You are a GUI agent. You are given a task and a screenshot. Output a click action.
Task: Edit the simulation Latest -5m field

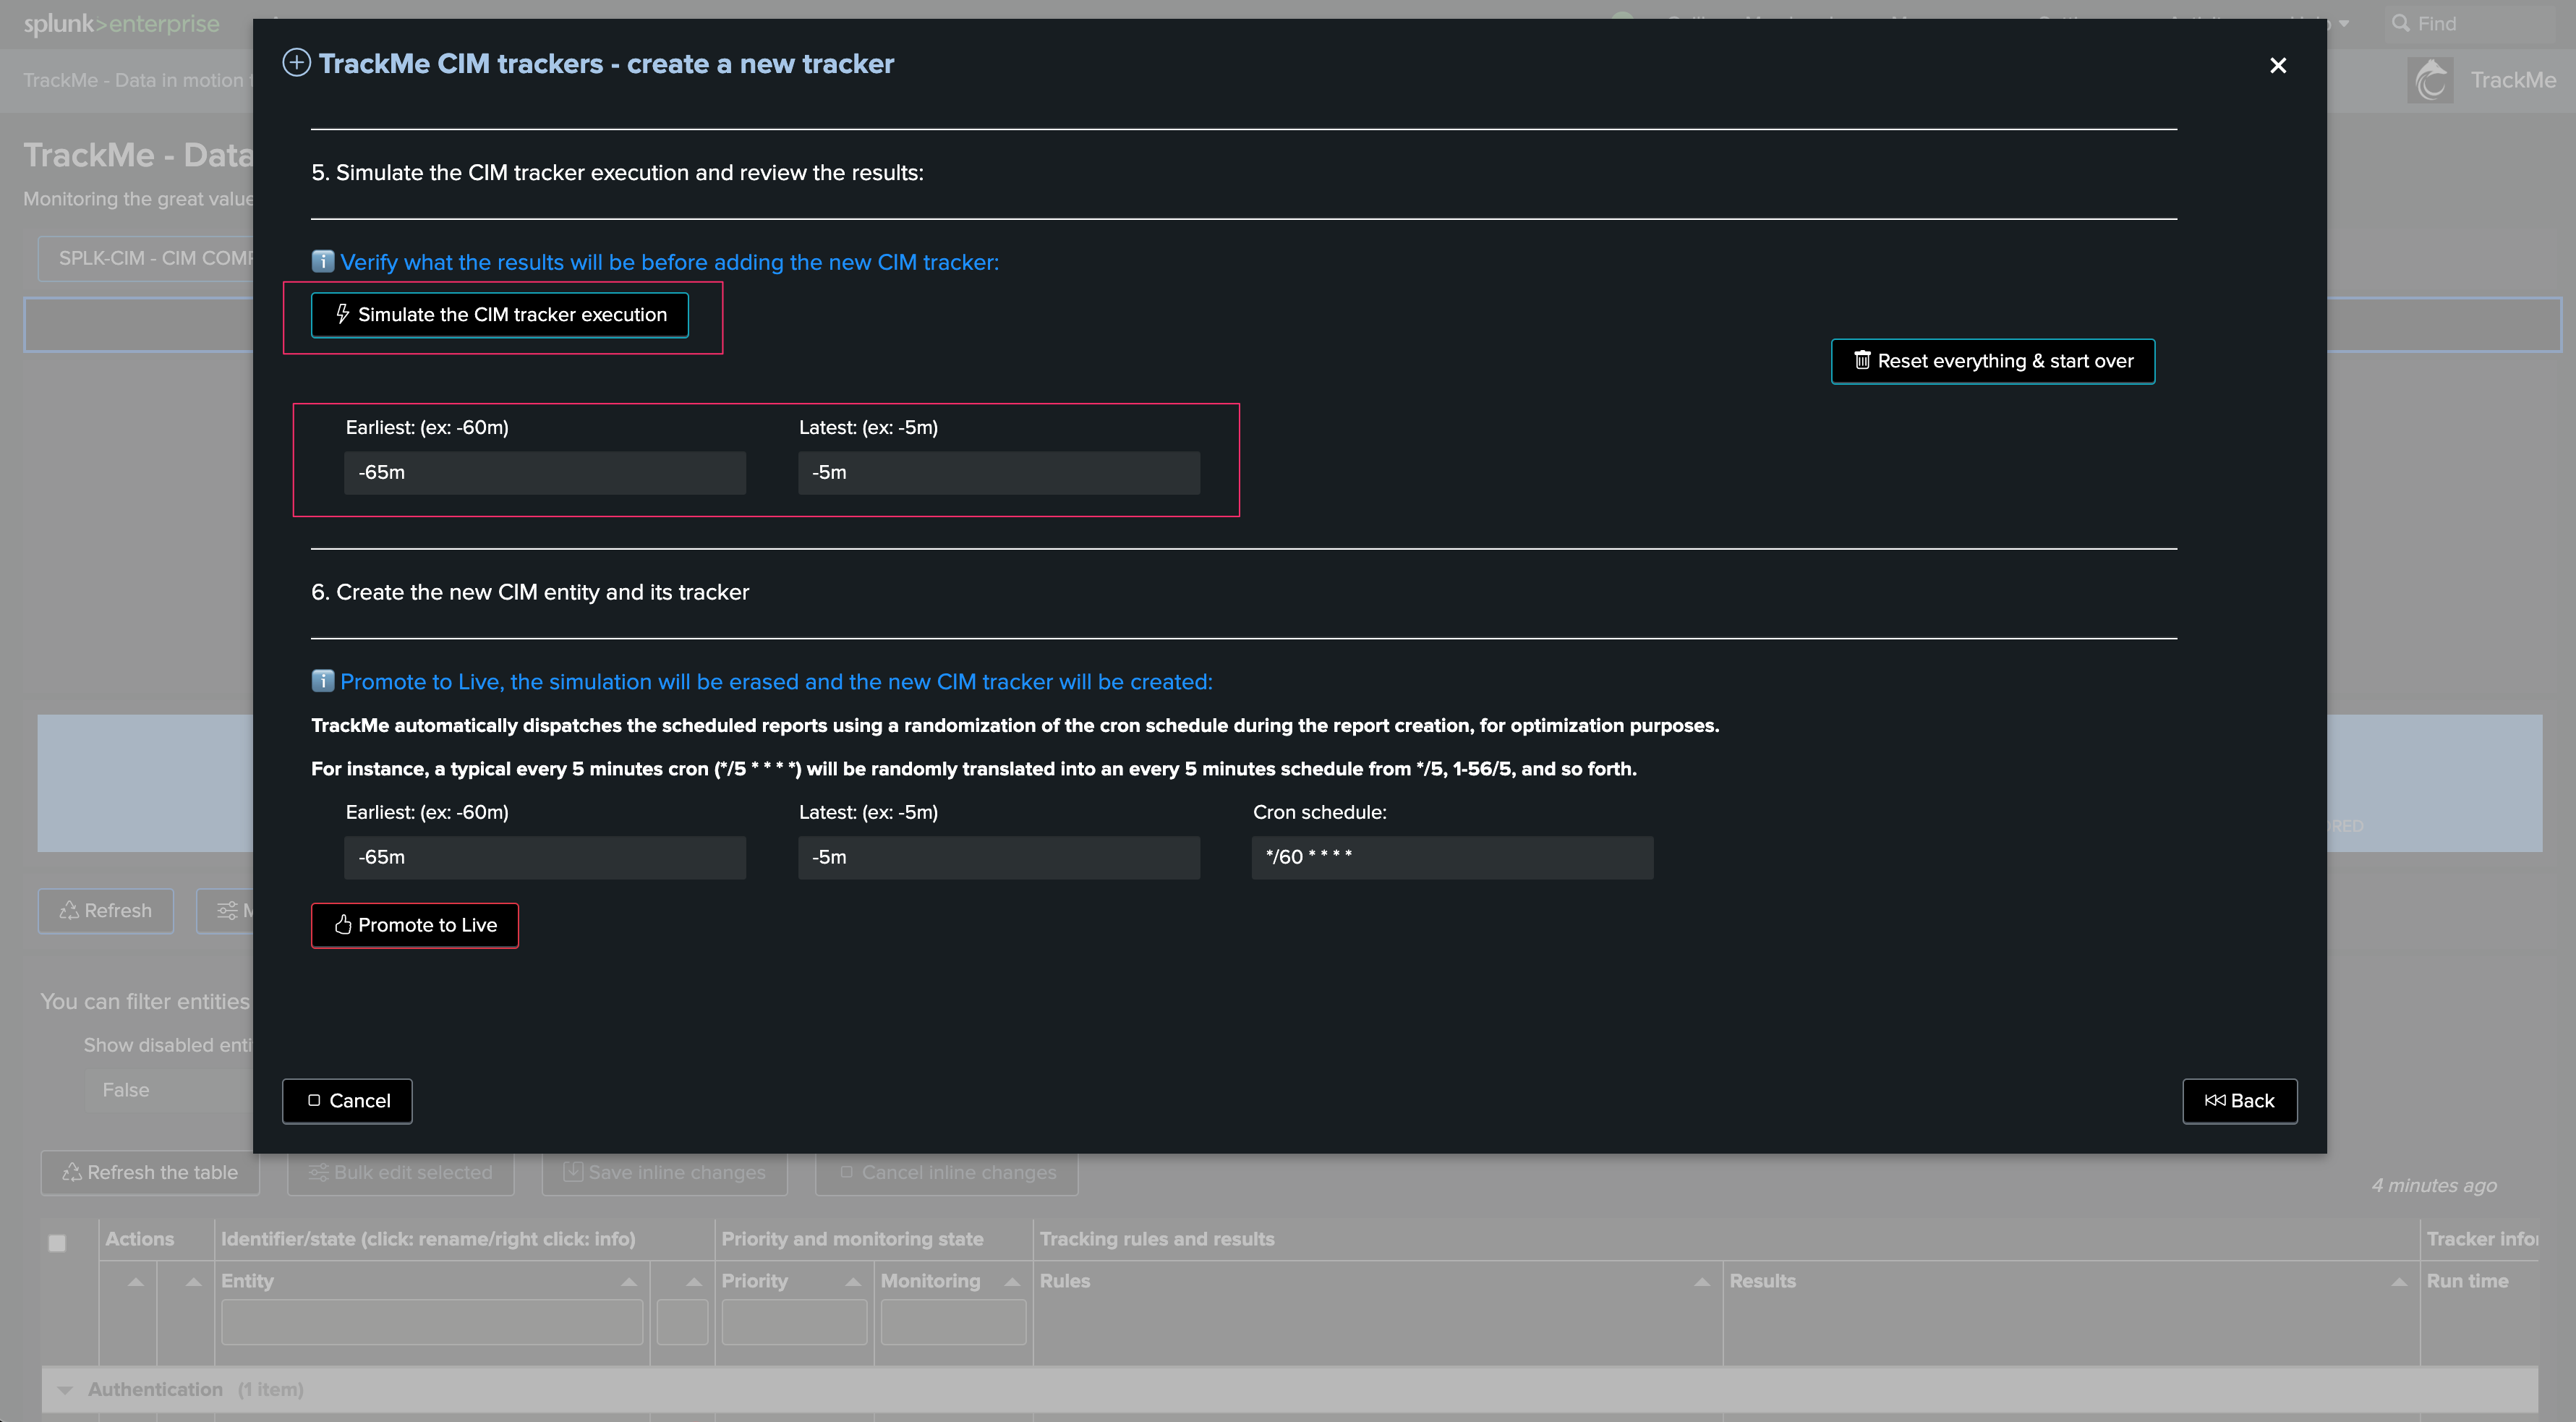[x=999, y=473]
